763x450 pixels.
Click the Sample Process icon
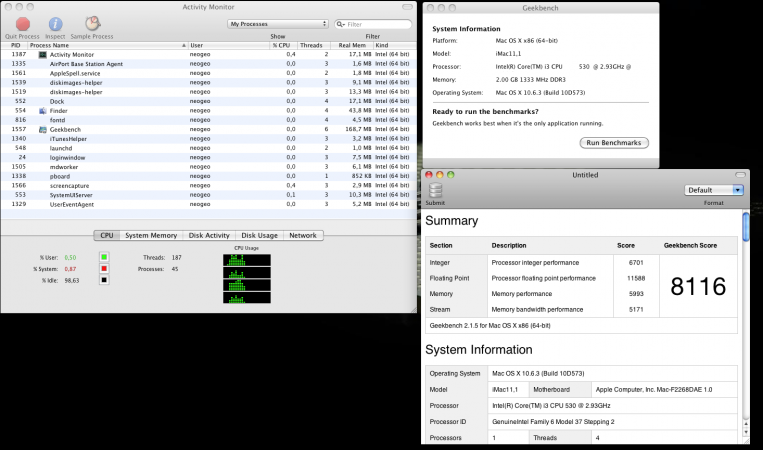point(92,23)
